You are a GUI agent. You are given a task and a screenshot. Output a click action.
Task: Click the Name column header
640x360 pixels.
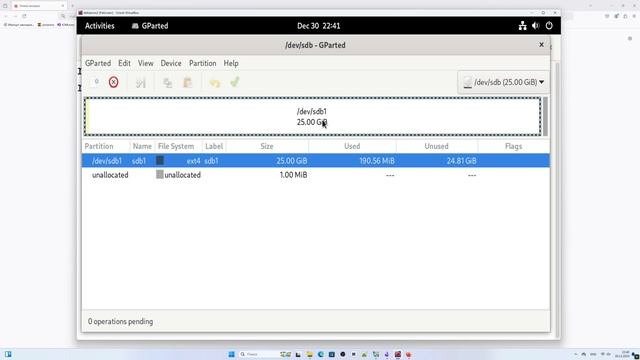142,146
